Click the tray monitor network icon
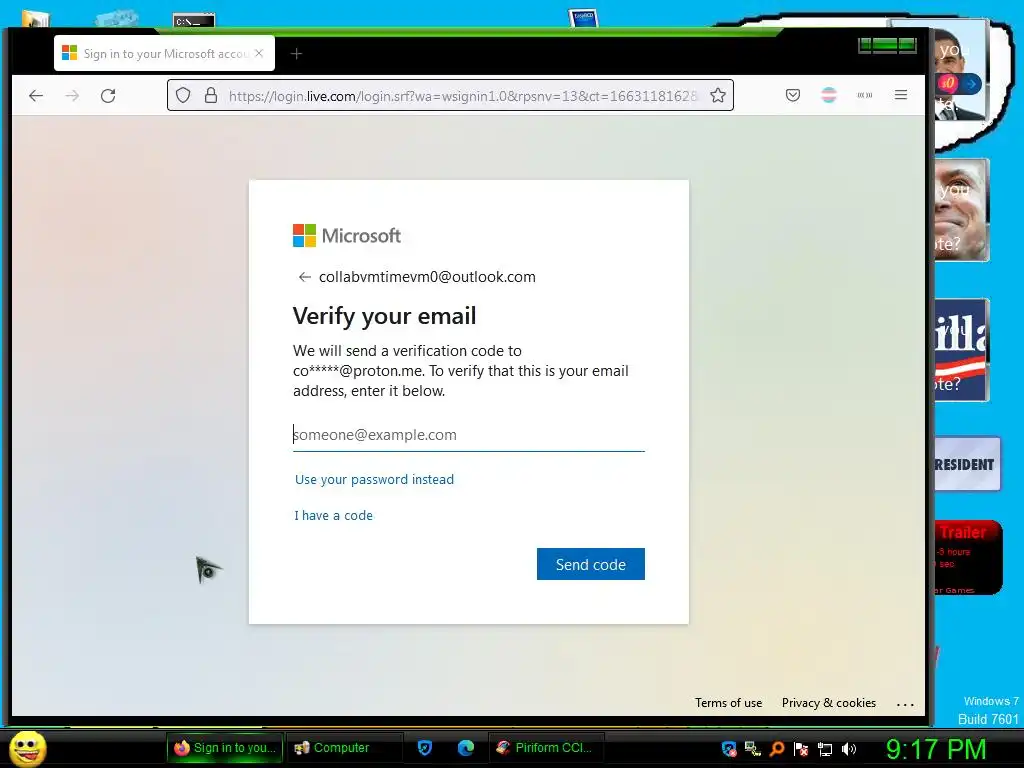 pyautogui.click(x=825, y=748)
